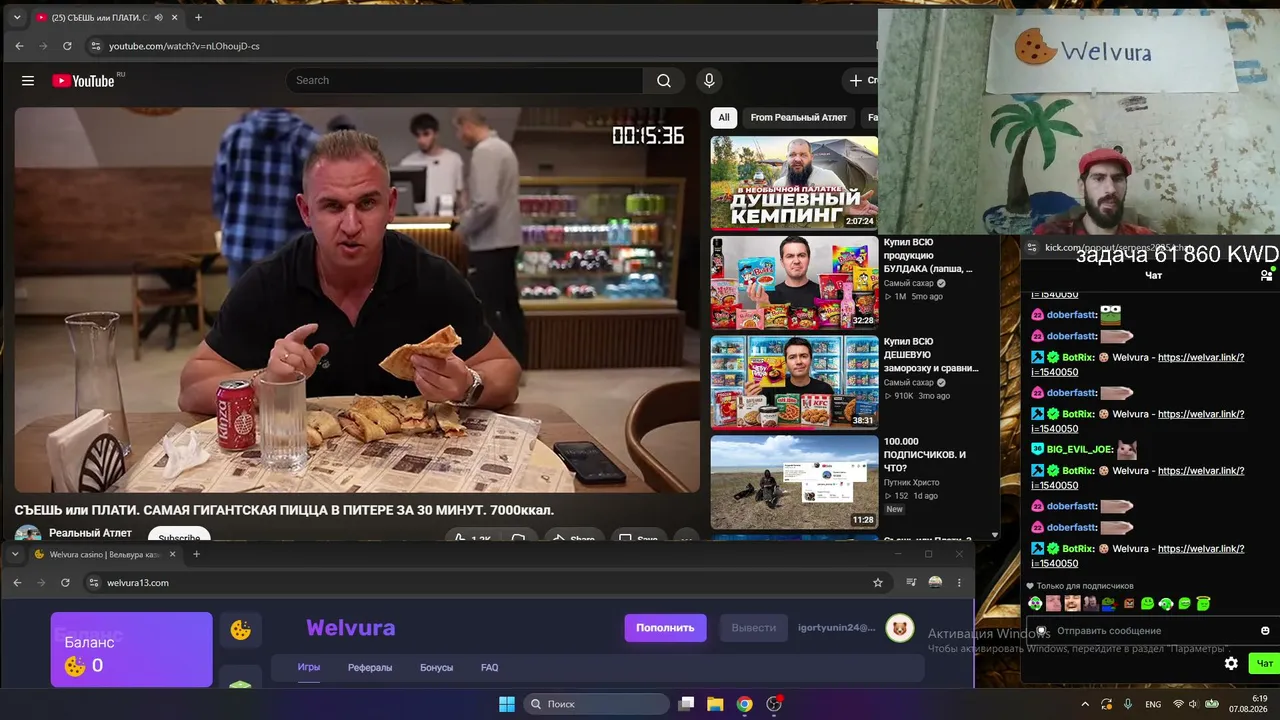This screenshot has height=720, width=1280.
Task: Open the YouTube guide hamburger menu
Action: click(28, 81)
